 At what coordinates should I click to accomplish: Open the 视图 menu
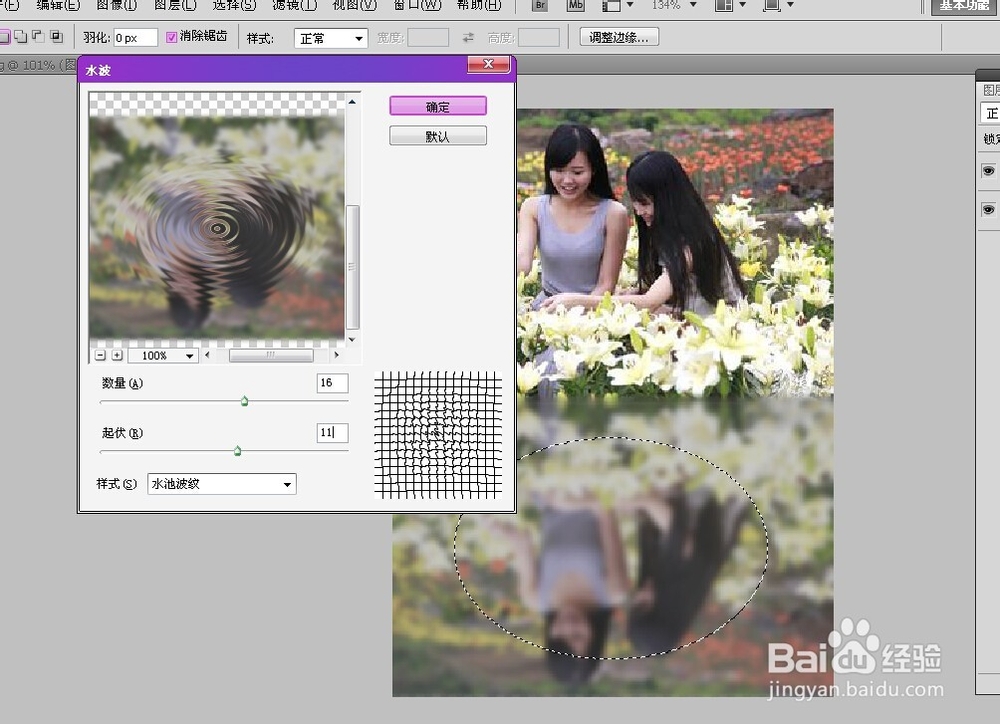[354, 5]
